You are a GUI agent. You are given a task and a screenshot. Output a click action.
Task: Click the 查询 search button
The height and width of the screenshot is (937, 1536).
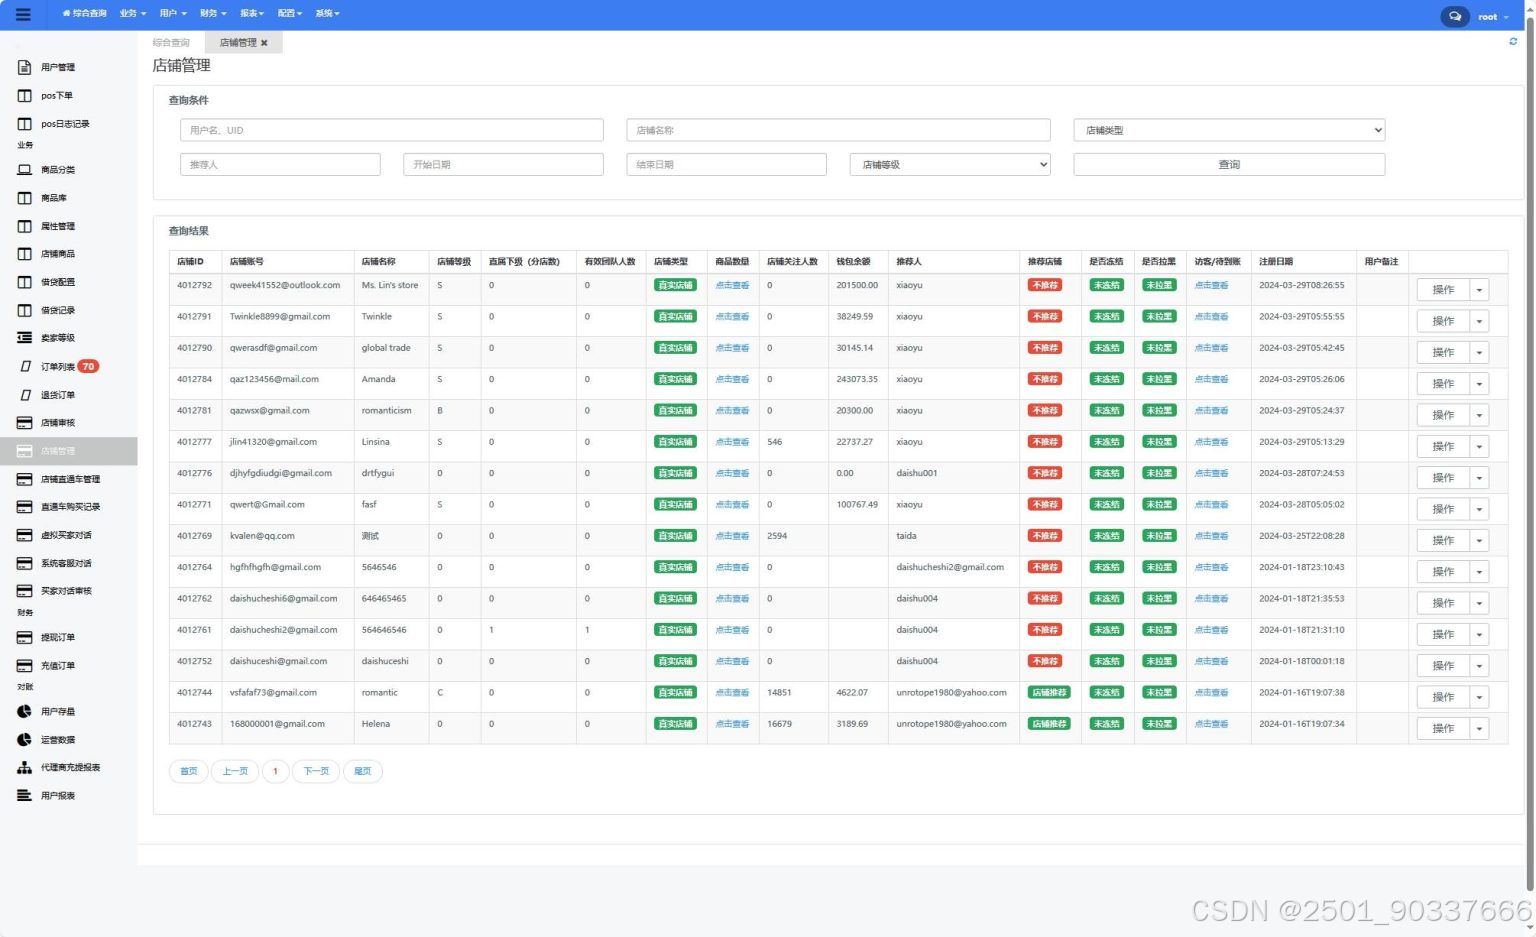tap(1229, 164)
